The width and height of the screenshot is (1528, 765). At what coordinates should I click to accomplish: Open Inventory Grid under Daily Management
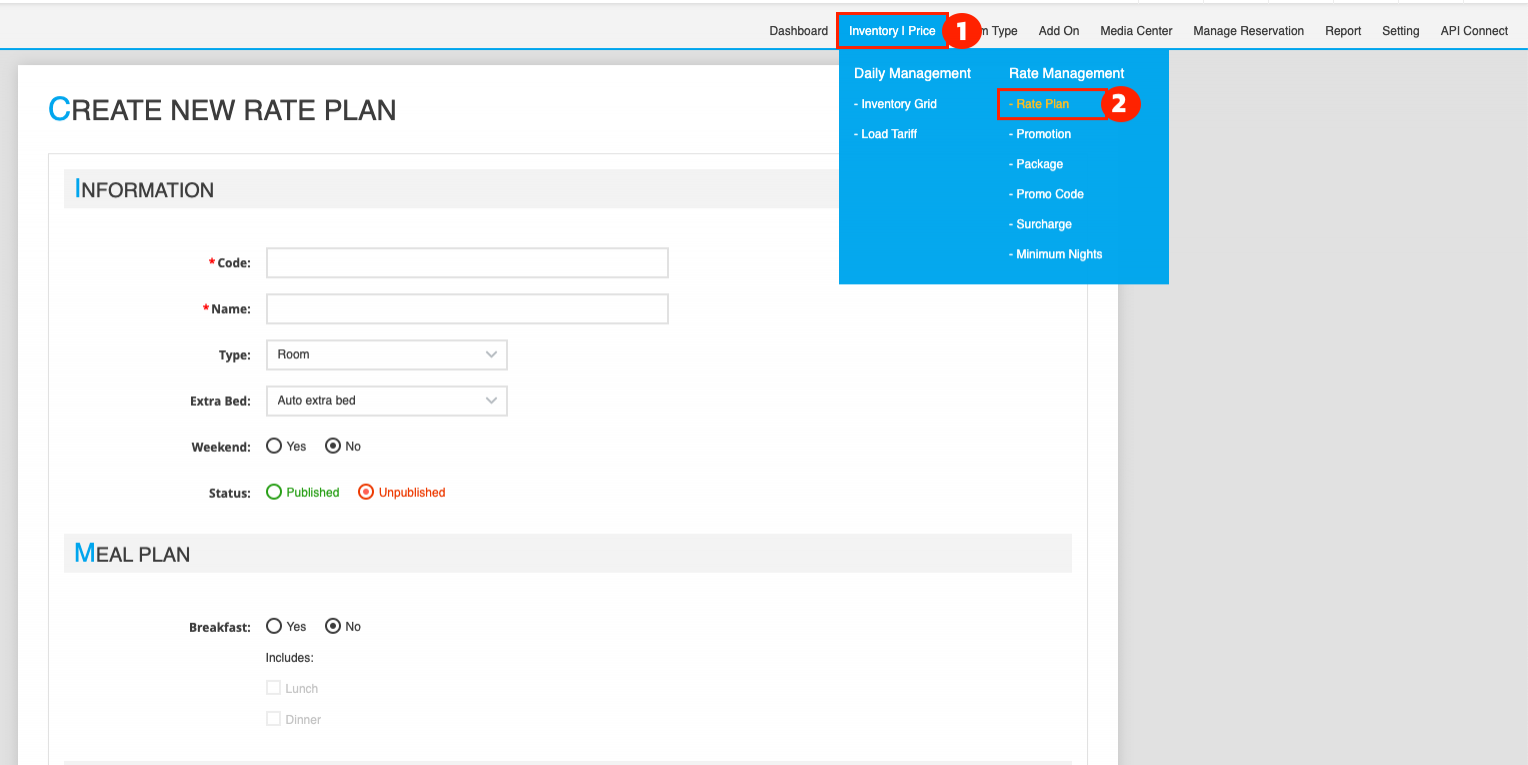898,104
